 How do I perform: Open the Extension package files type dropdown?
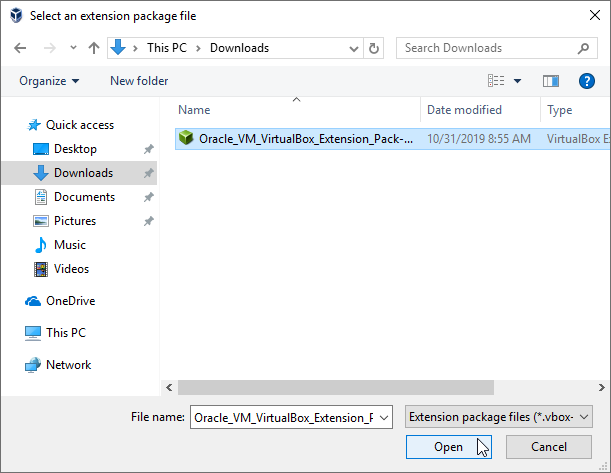(x=499, y=417)
